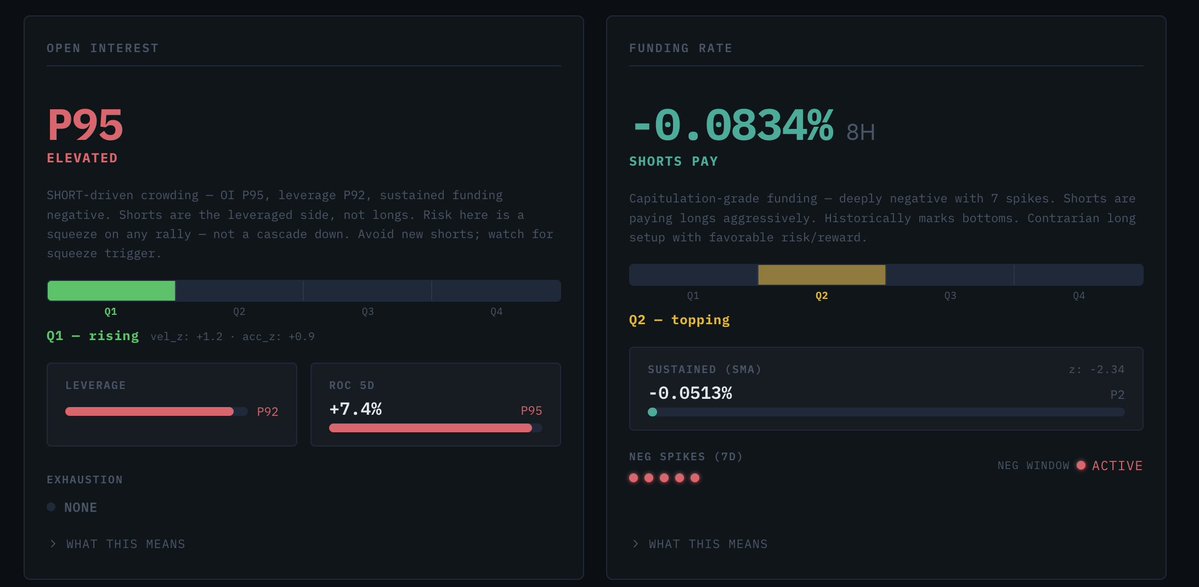Click the large red P95 reading
Screen dimensions: 1199x587
coord(85,126)
